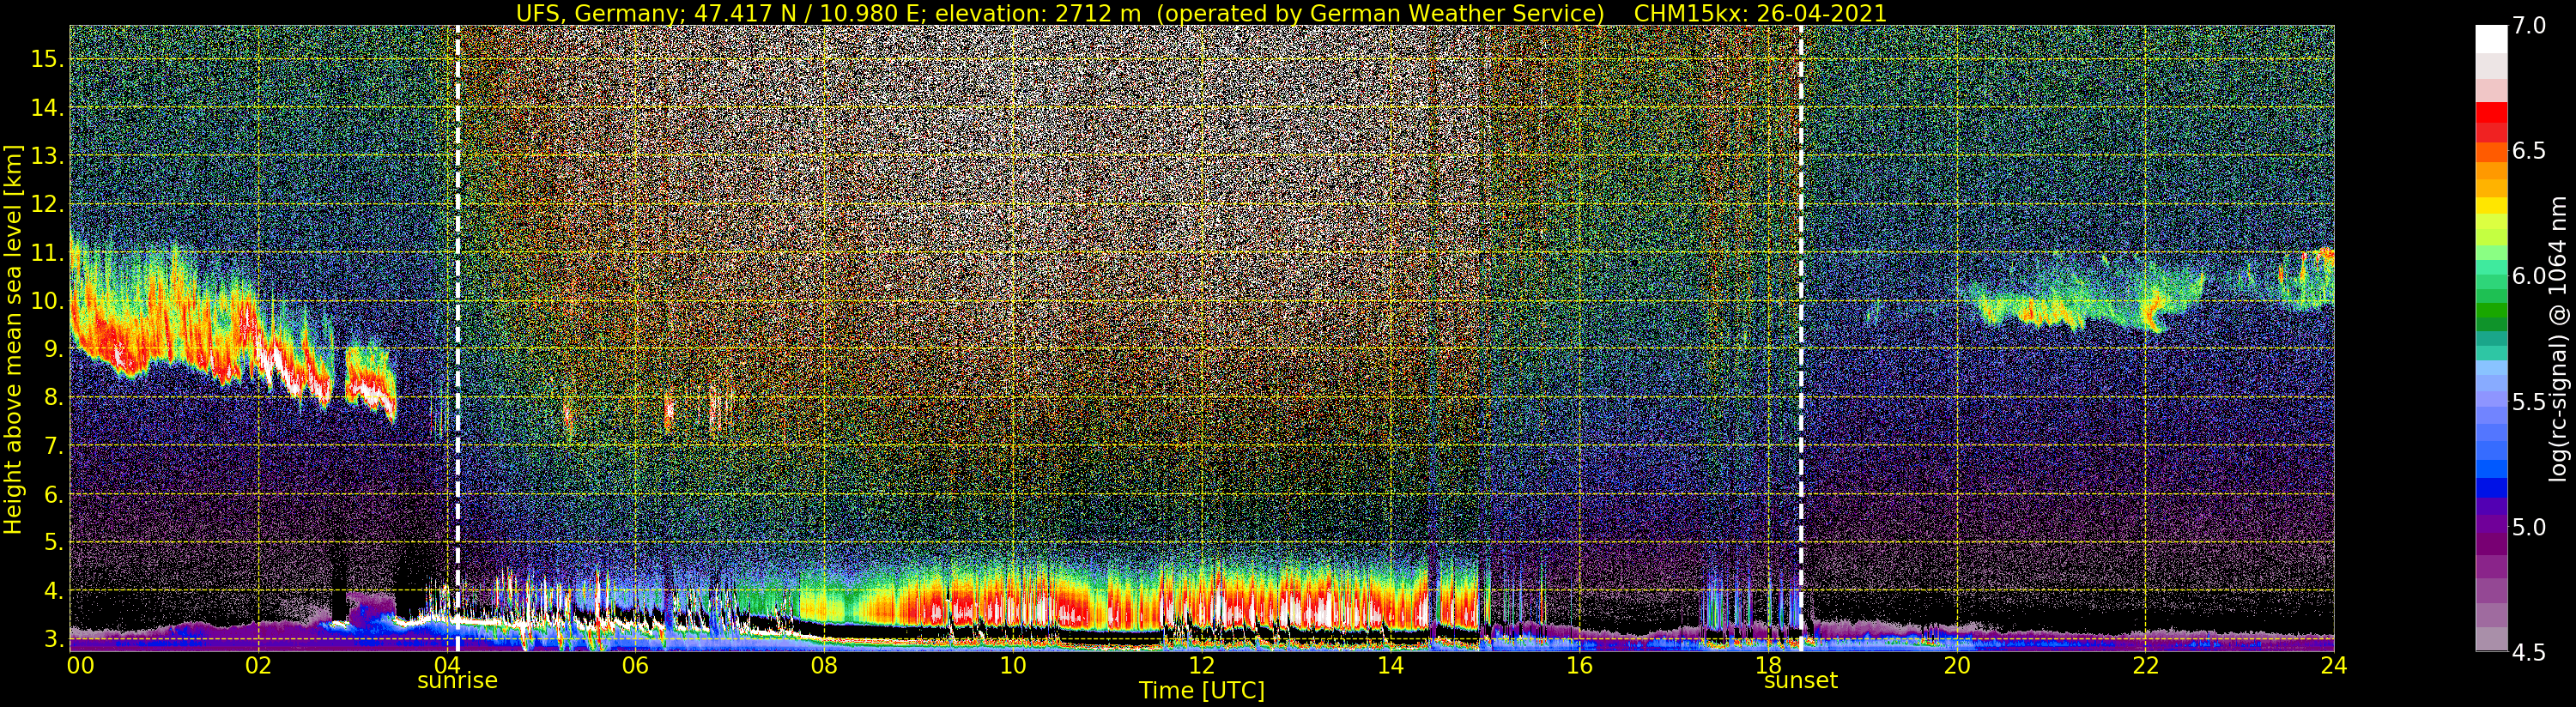Click the '14' time tick label
Image resolution: width=2576 pixels, height=707 pixels.
pos(1390,665)
